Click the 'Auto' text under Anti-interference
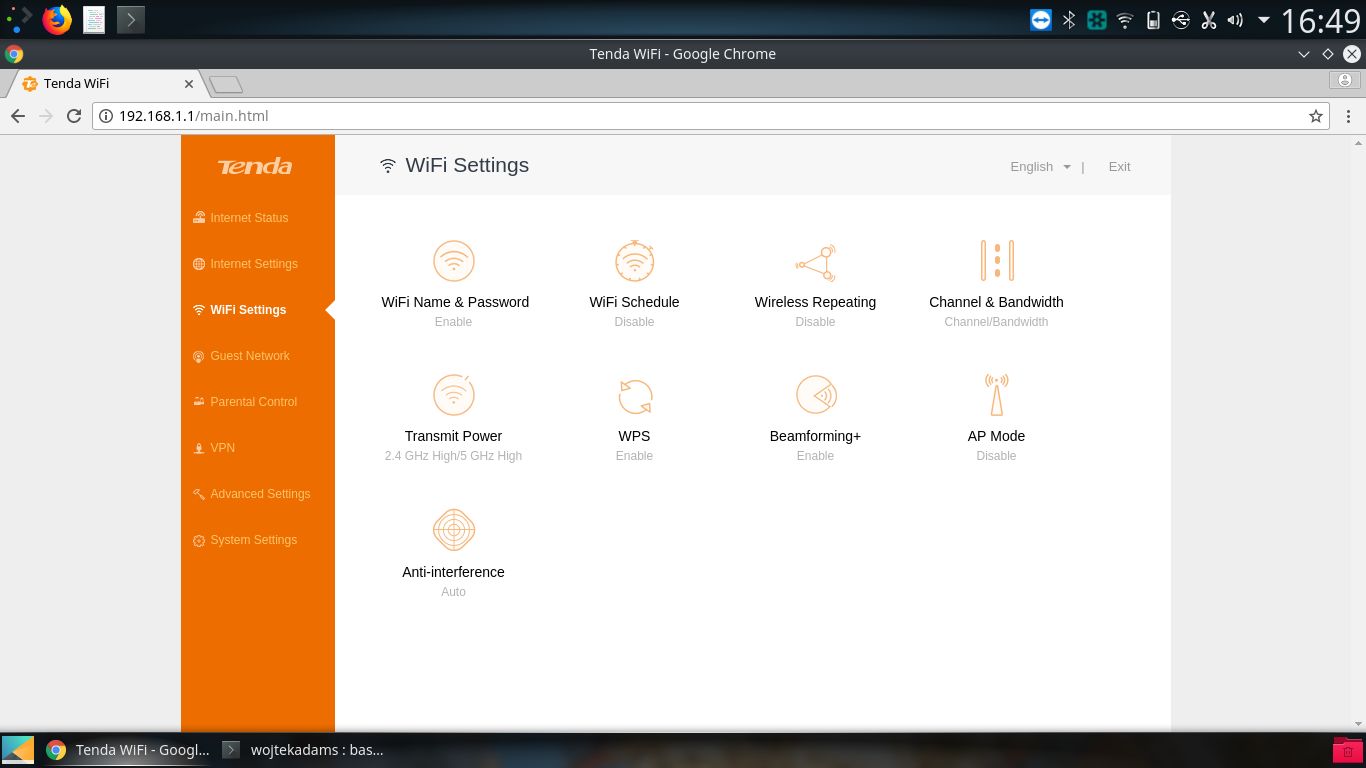 pyautogui.click(x=453, y=592)
